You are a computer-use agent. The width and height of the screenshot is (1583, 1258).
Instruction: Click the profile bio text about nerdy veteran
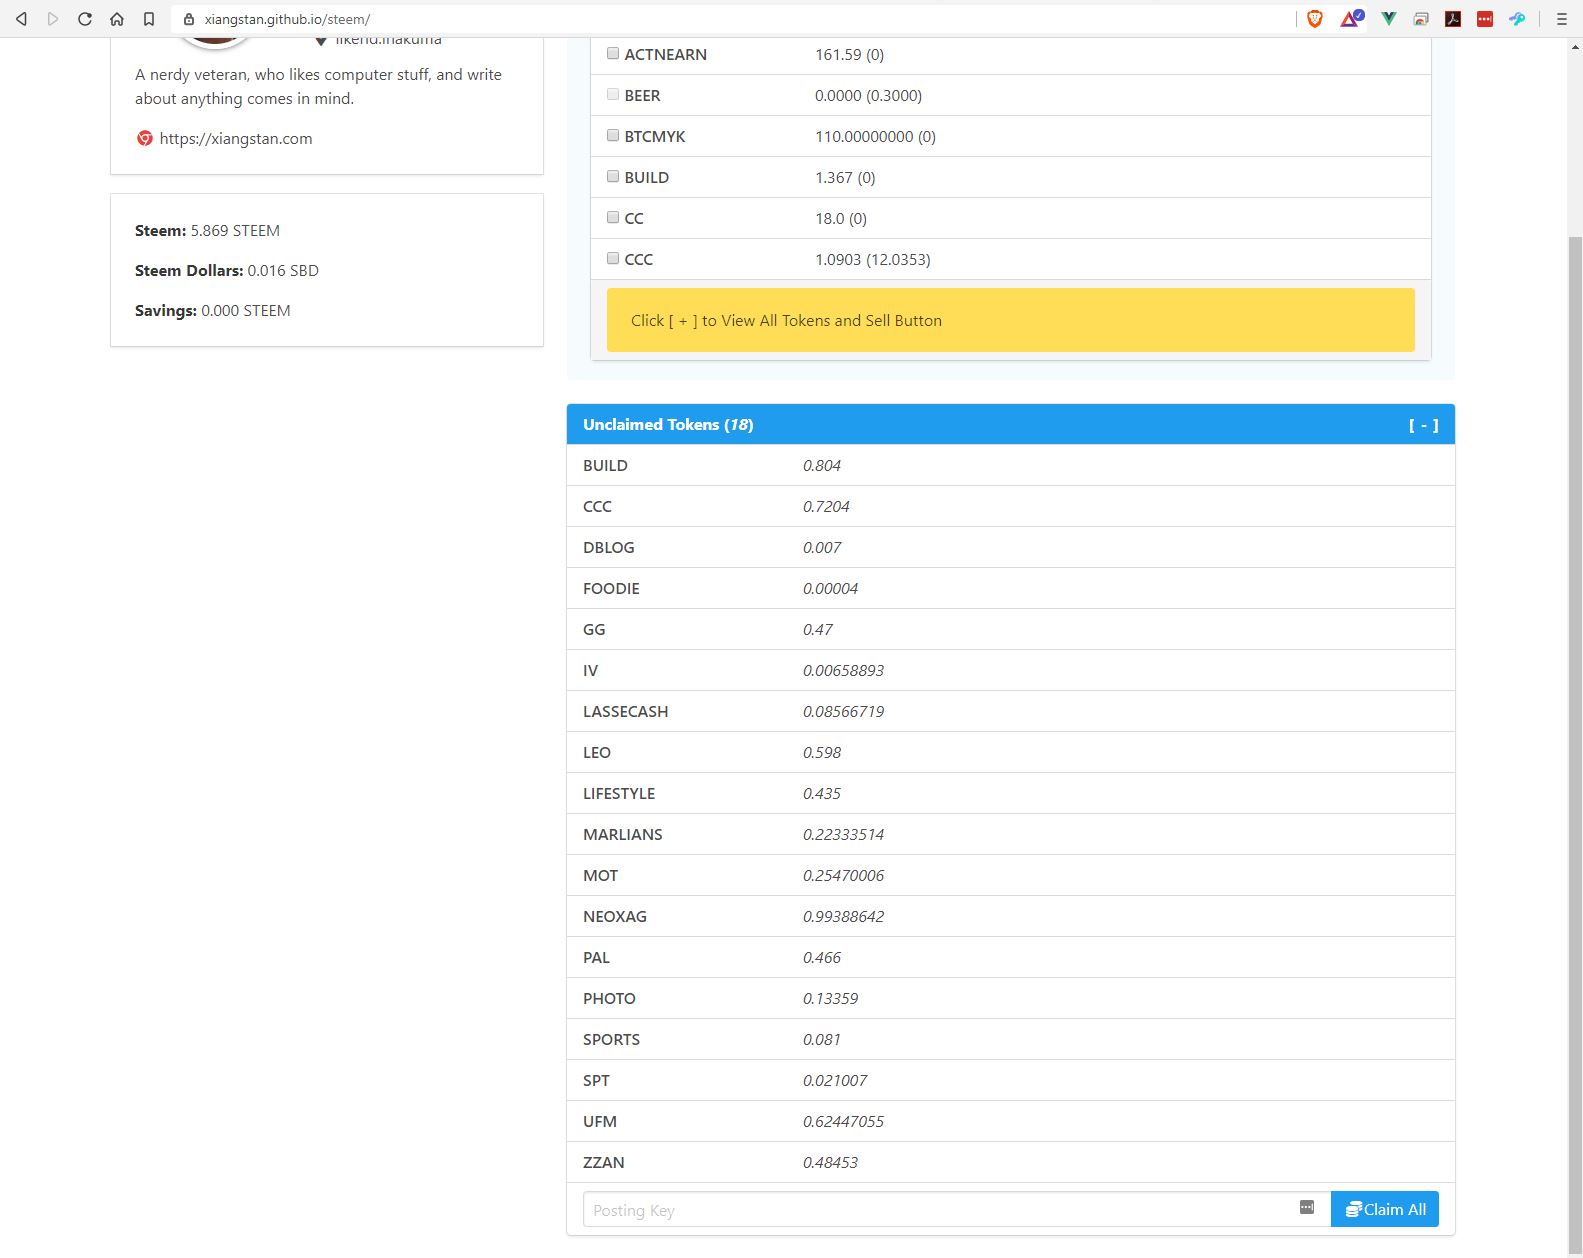318,86
